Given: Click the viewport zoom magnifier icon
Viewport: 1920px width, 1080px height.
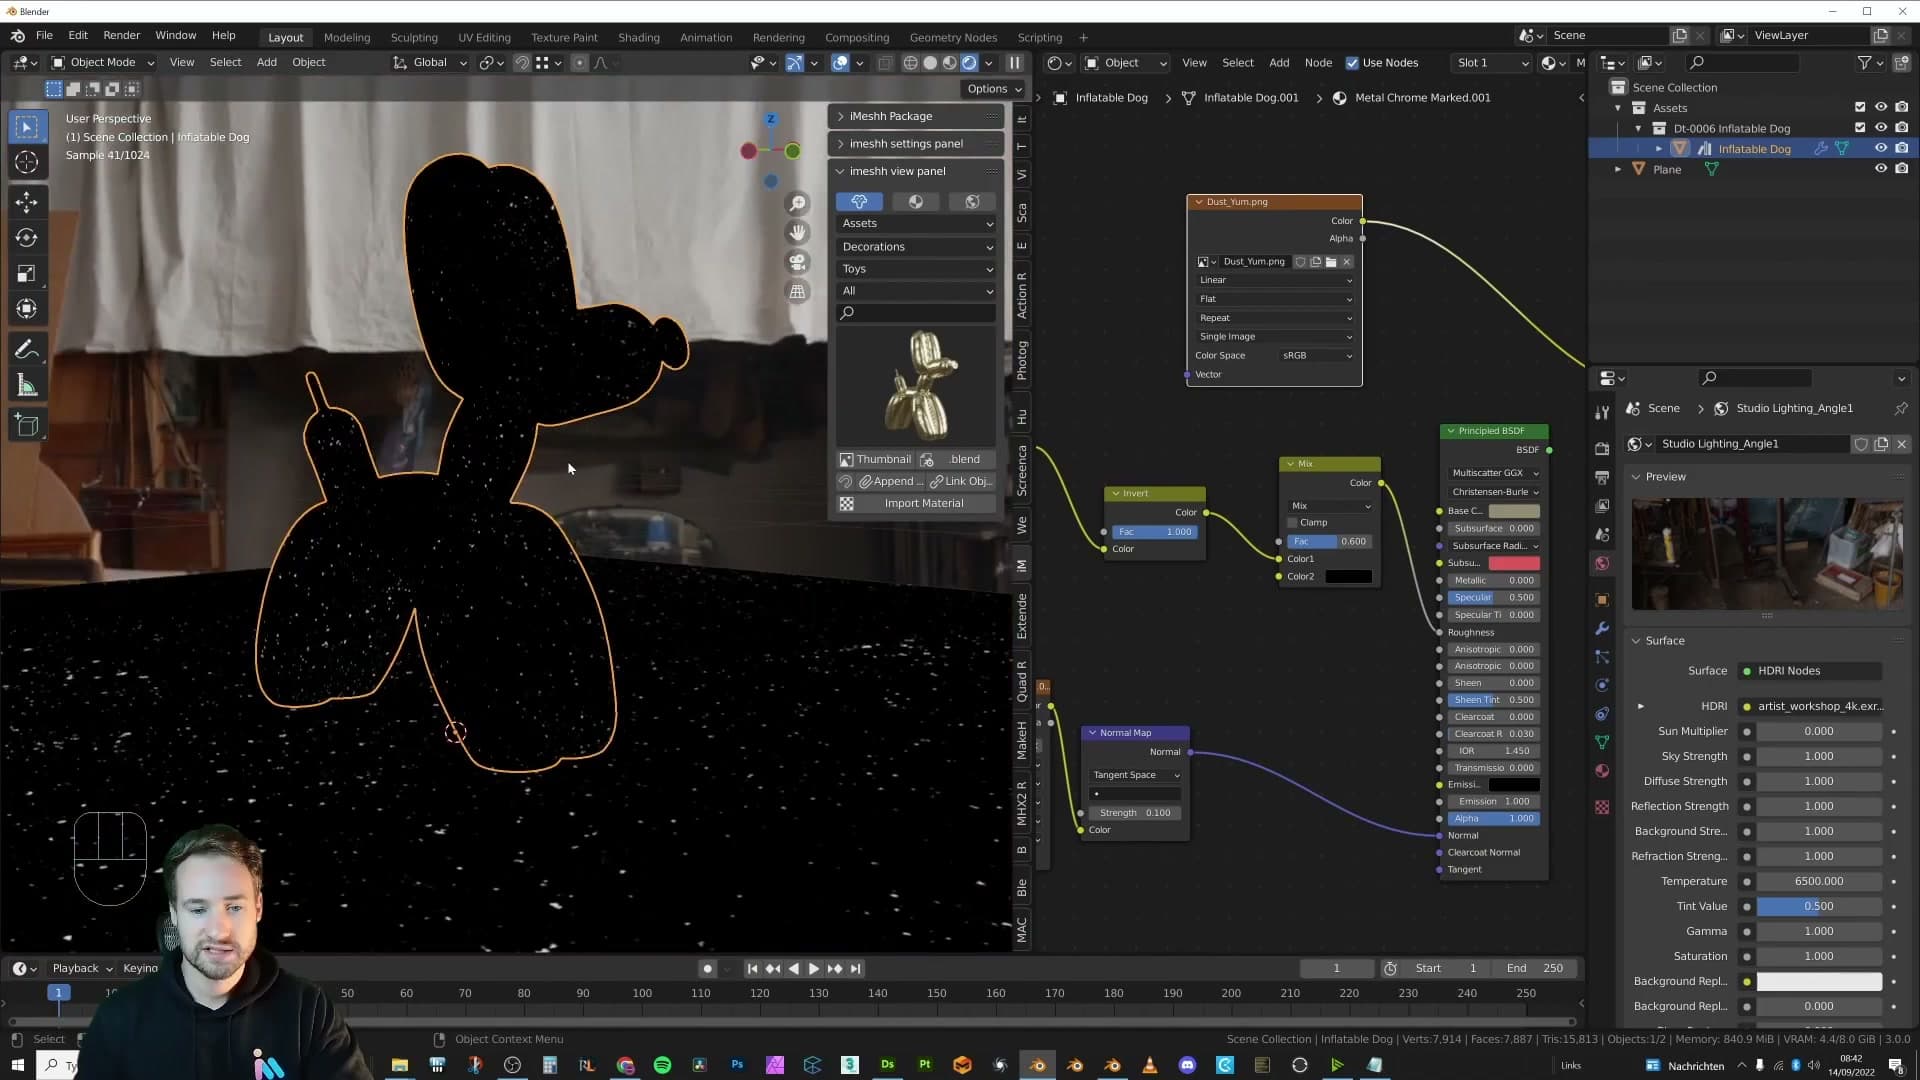Looking at the screenshot, I should 797,204.
